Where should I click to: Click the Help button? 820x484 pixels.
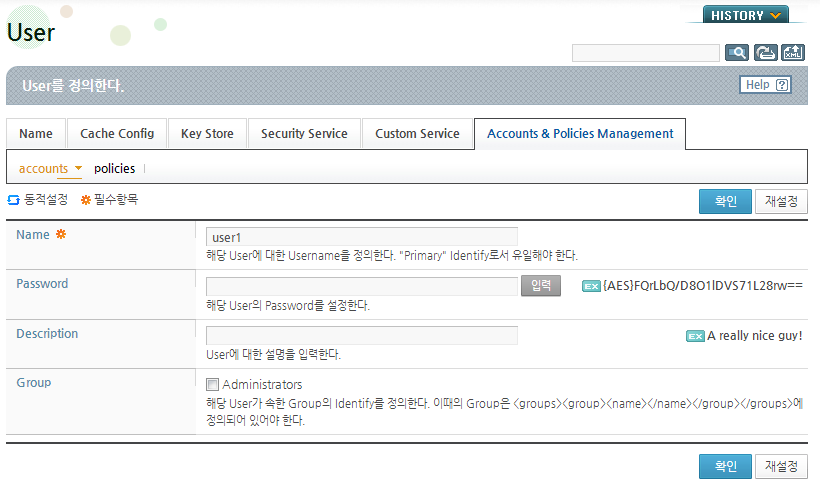point(766,85)
